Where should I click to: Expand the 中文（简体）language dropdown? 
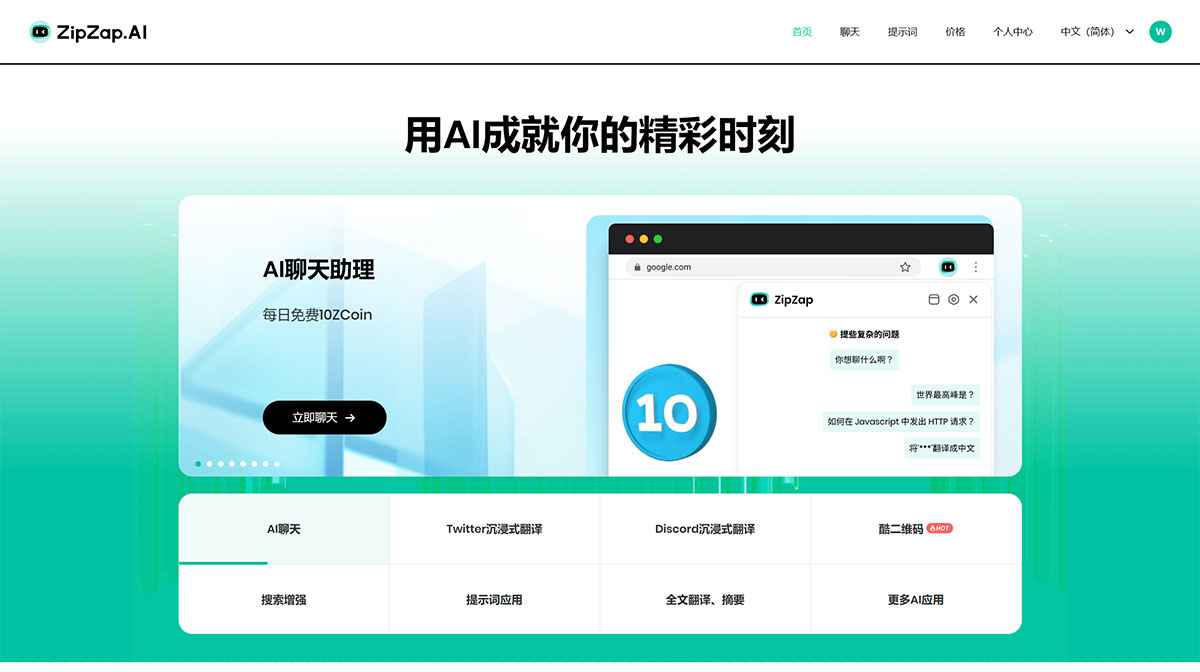click(x=1097, y=31)
